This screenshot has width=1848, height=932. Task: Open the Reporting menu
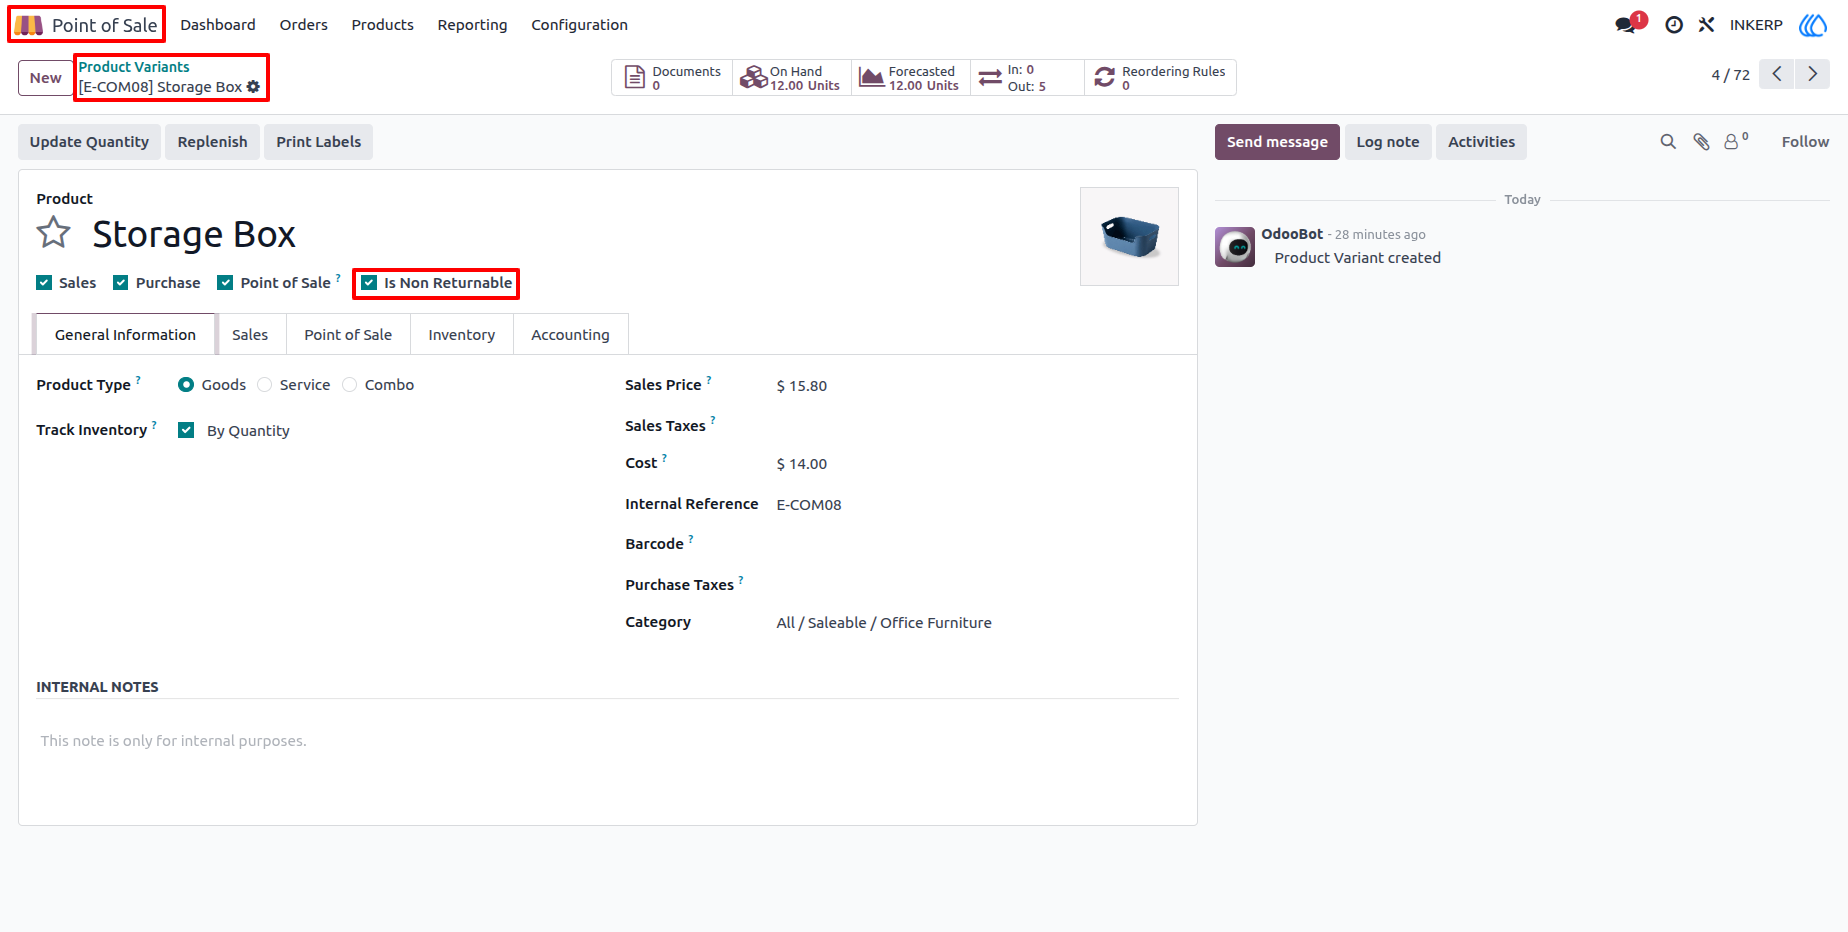(472, 25)
